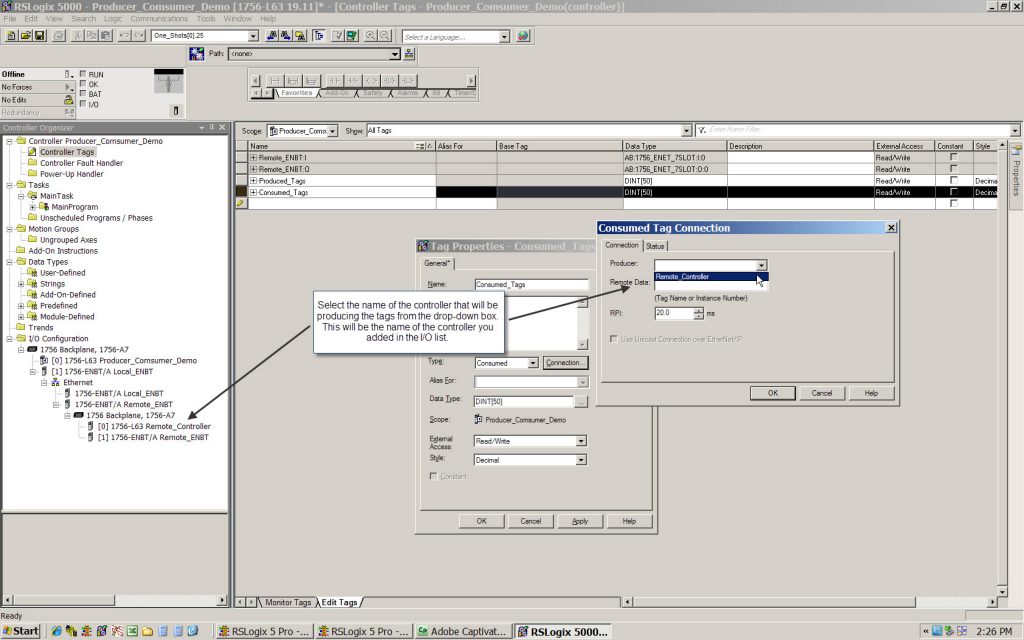
Task: Open the Style drop-down showing Decimal
Action: pos(581,460)
